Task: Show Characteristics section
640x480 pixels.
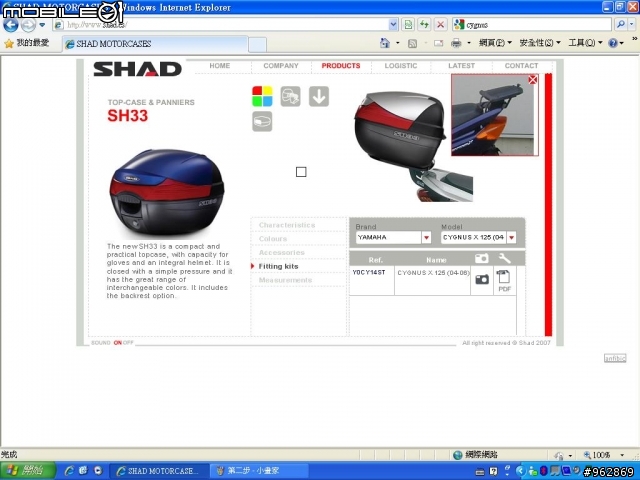Action: click(x=287, y=225)
